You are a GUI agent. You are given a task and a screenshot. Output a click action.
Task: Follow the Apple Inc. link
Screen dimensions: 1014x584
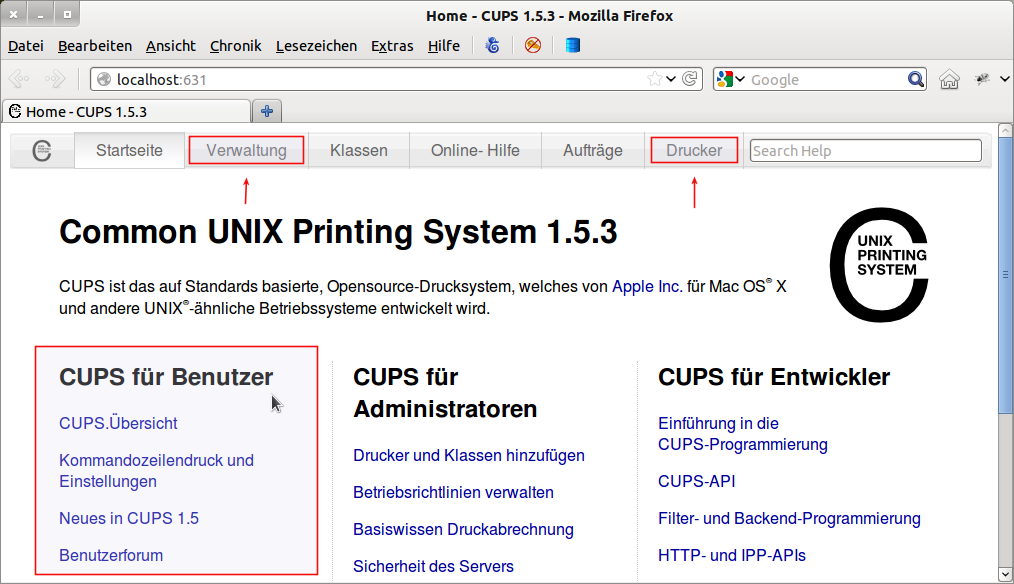click(646, 286)
